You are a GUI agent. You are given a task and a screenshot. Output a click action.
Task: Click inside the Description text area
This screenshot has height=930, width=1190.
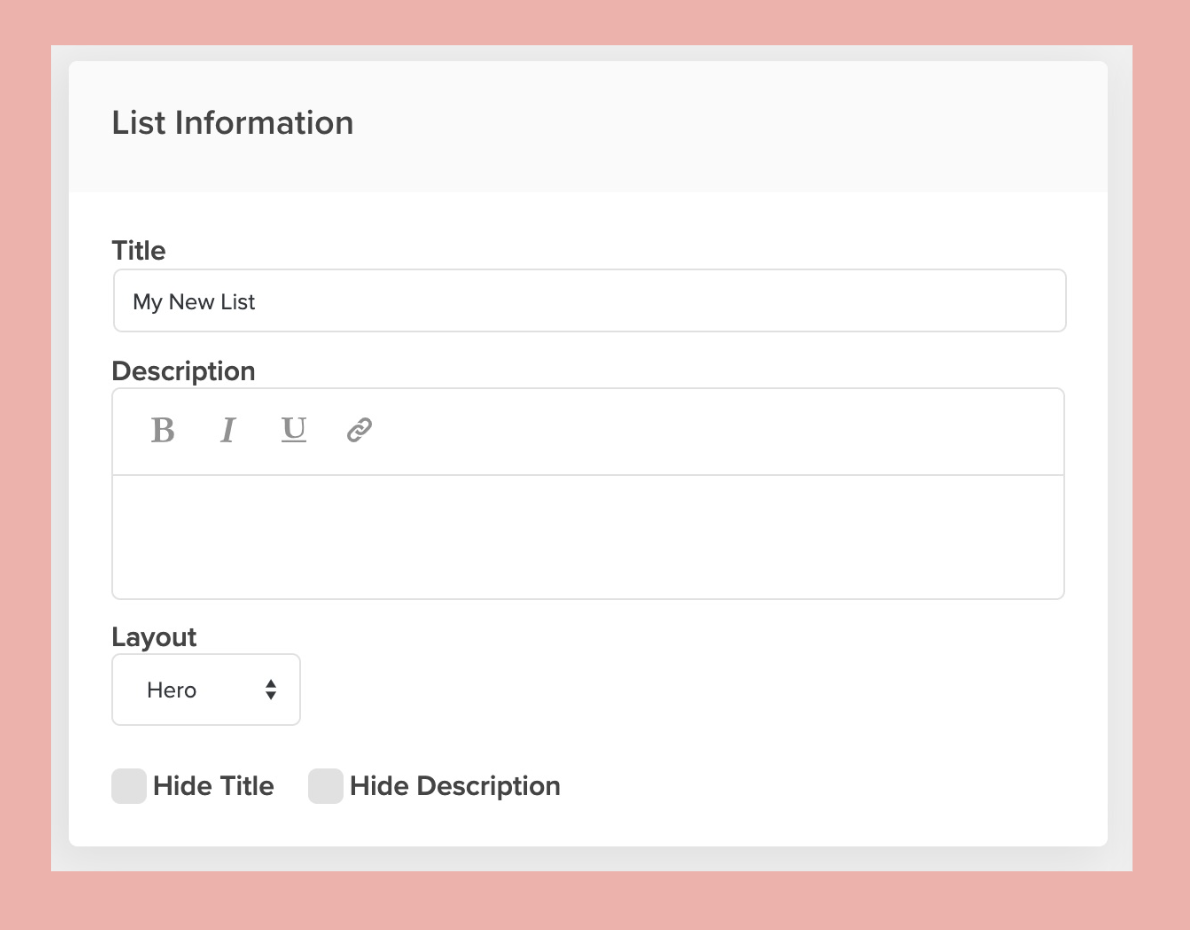(x=588, y=537)
